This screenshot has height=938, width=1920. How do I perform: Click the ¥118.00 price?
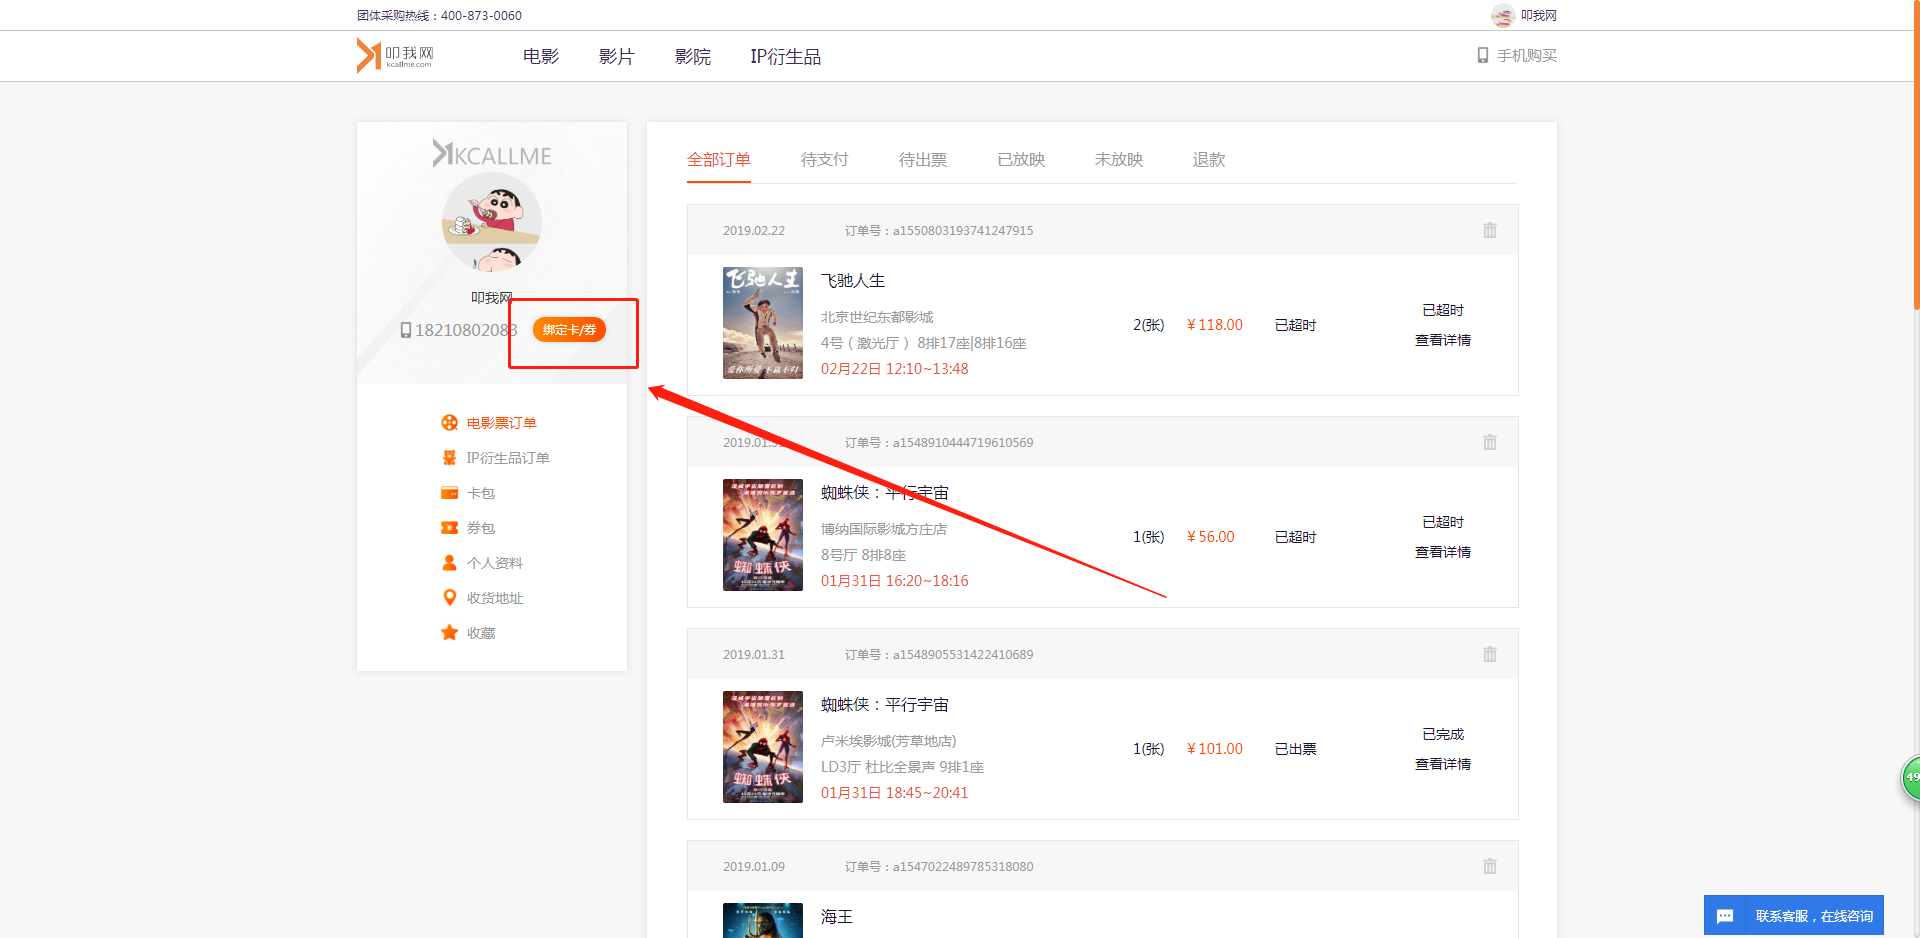click(1215, 325)
